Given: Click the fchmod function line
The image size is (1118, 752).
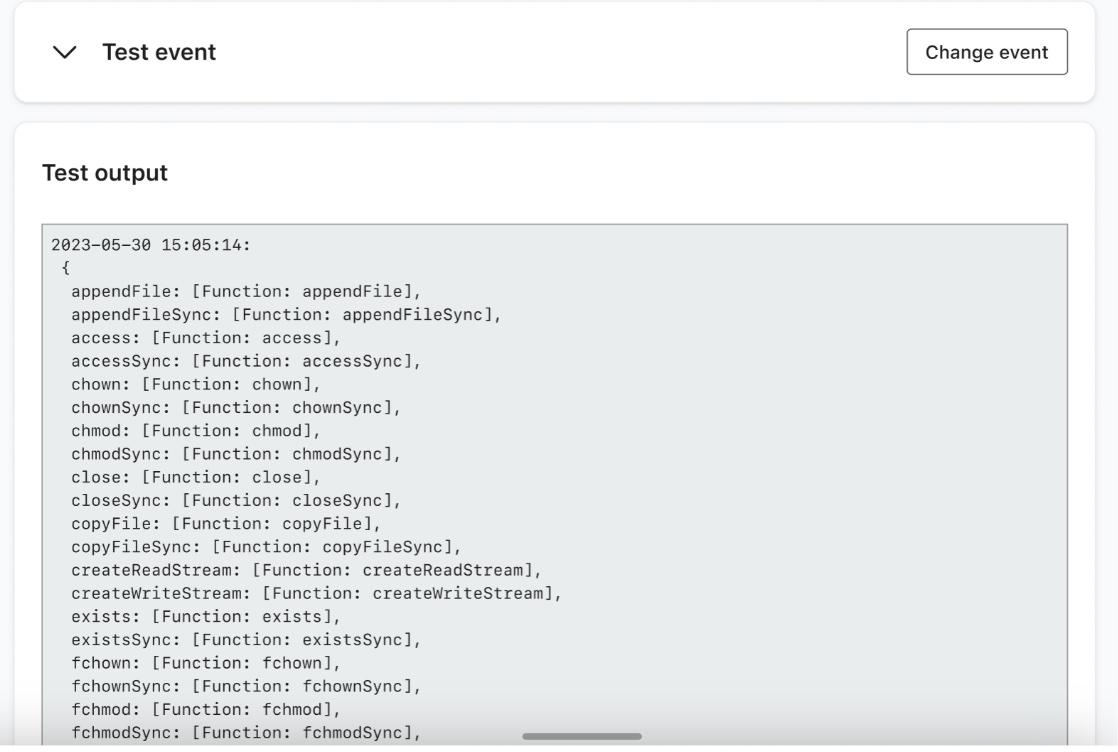Looking at the screenshot, I should pos(206,707).
